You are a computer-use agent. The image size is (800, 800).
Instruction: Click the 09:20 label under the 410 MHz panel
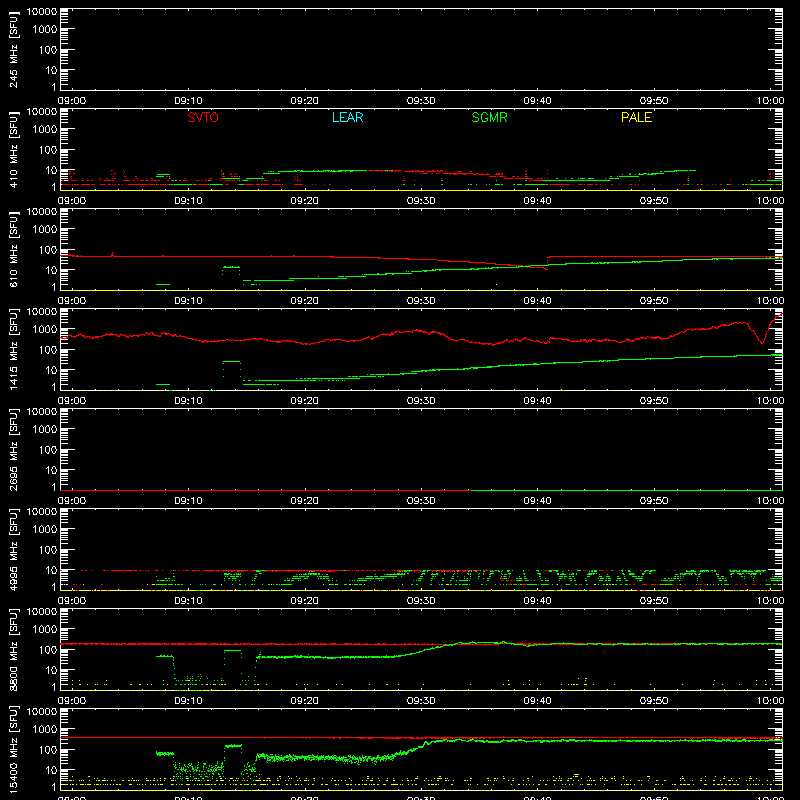(305, 201)
